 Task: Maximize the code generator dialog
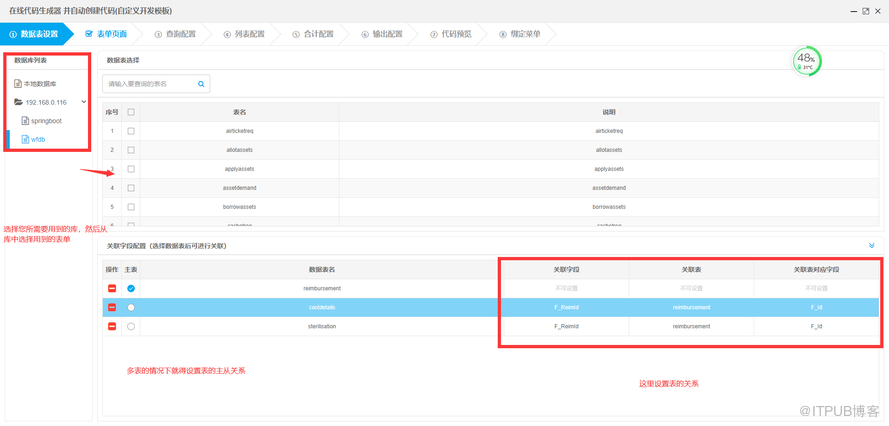[x=864, y=11]
